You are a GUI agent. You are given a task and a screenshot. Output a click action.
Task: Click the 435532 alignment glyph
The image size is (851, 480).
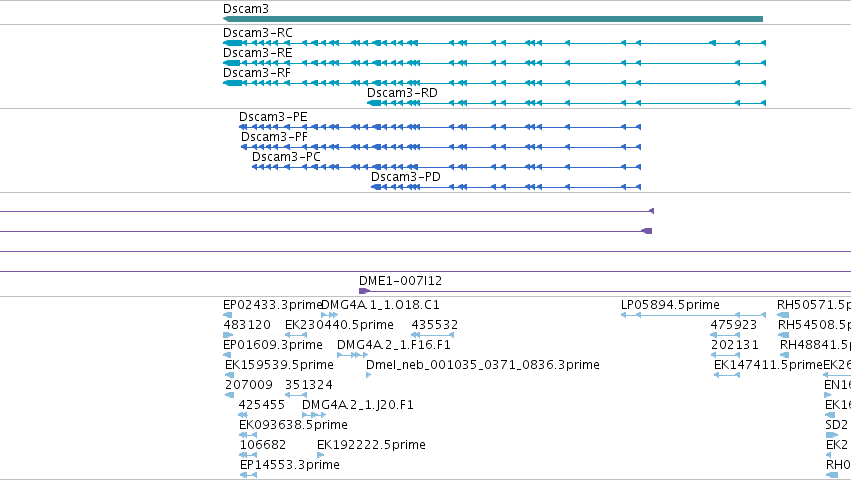click(433, 335)
